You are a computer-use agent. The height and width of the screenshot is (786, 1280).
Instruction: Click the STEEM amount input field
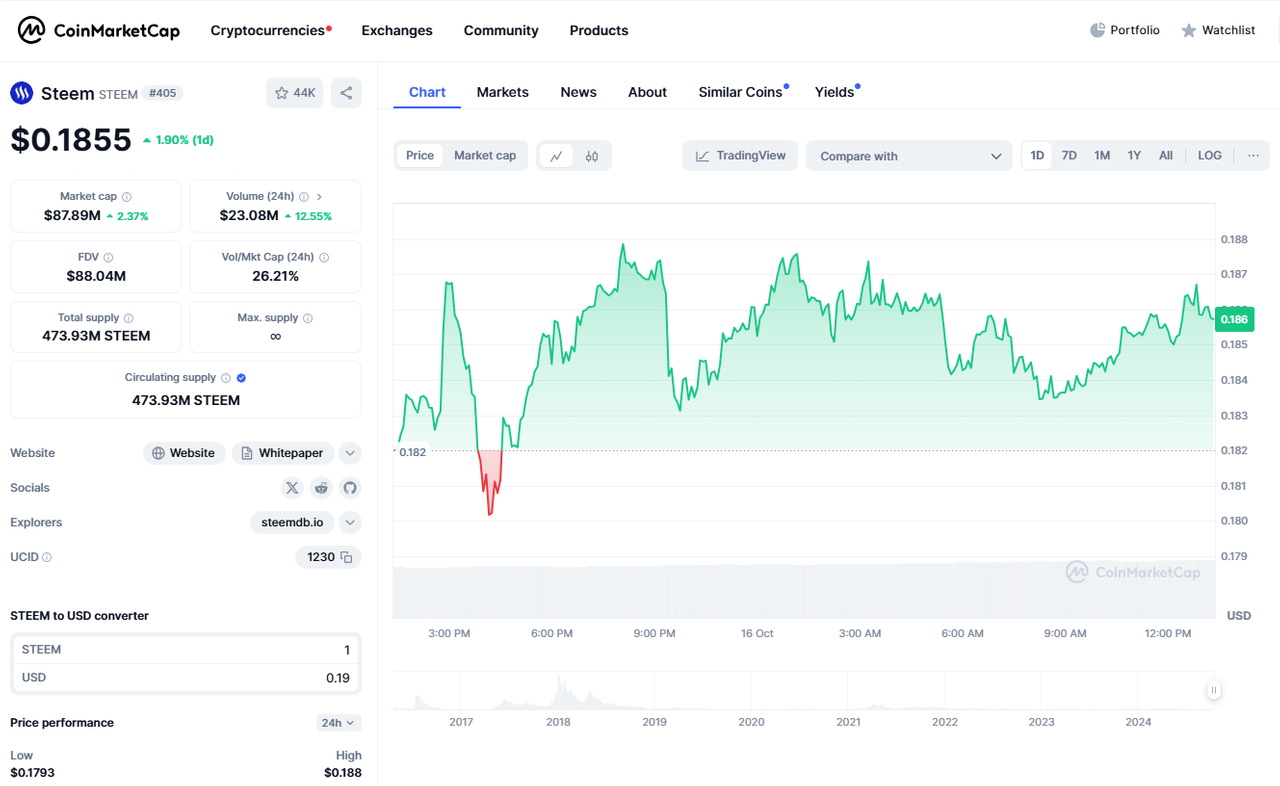(186, 650)
